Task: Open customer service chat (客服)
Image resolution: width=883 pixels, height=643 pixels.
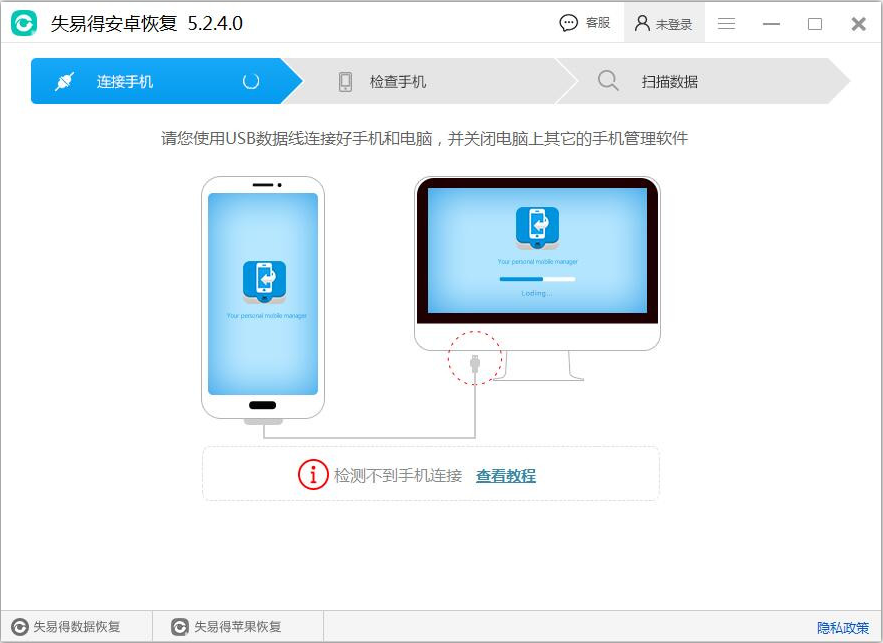Action: point(585,23)
